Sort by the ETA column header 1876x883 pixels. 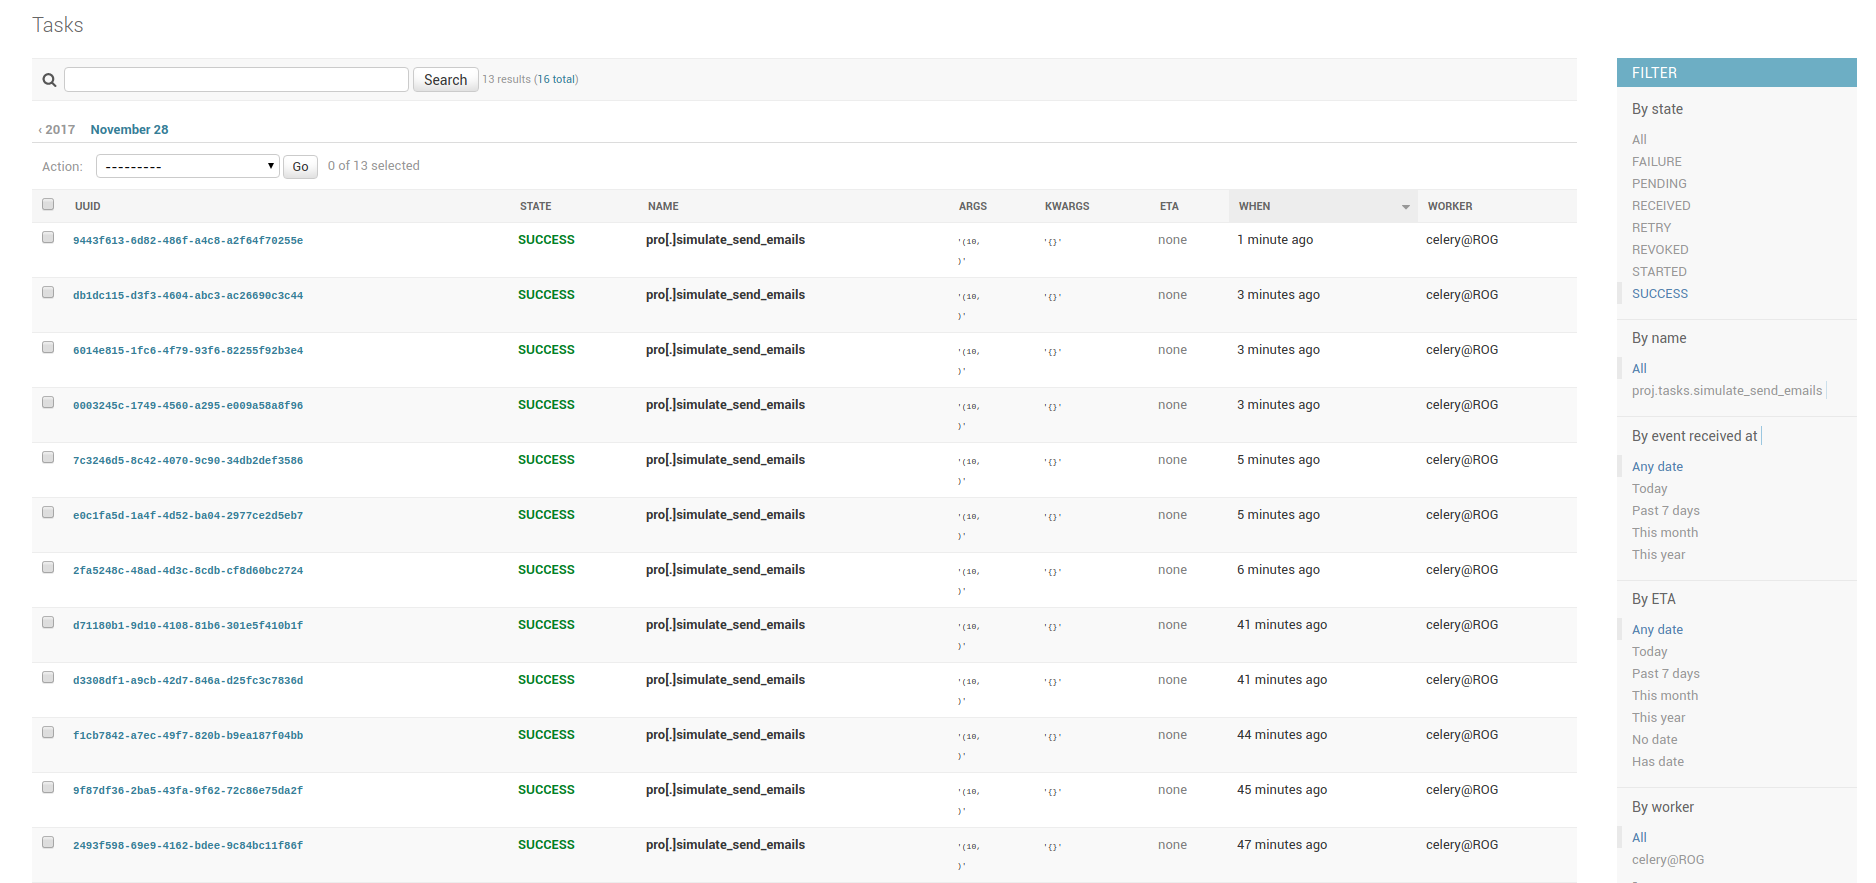[1169, 206]
